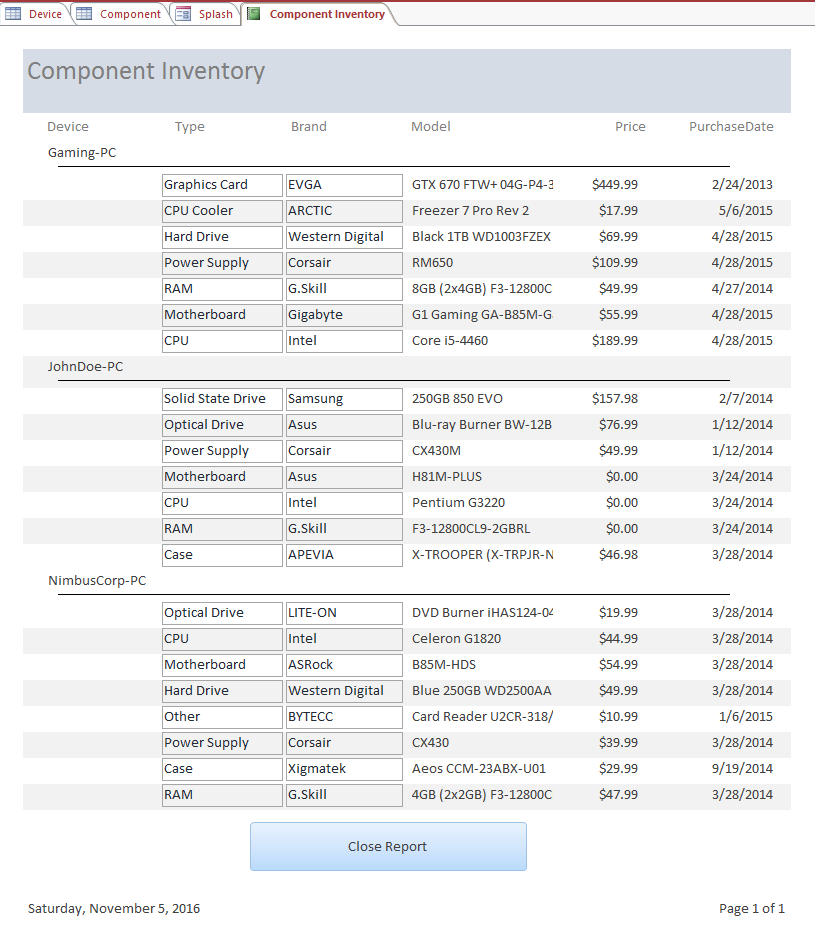Click the $76.99 price

[x=619, y=425]
